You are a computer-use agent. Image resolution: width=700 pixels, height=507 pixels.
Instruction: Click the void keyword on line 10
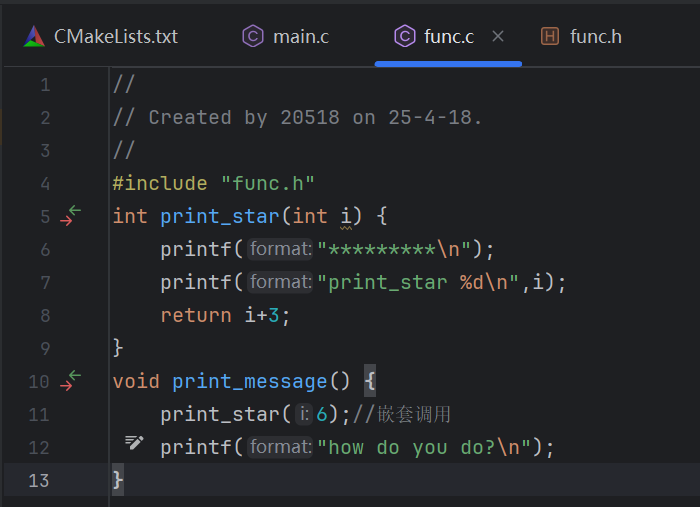pos(136,382)
